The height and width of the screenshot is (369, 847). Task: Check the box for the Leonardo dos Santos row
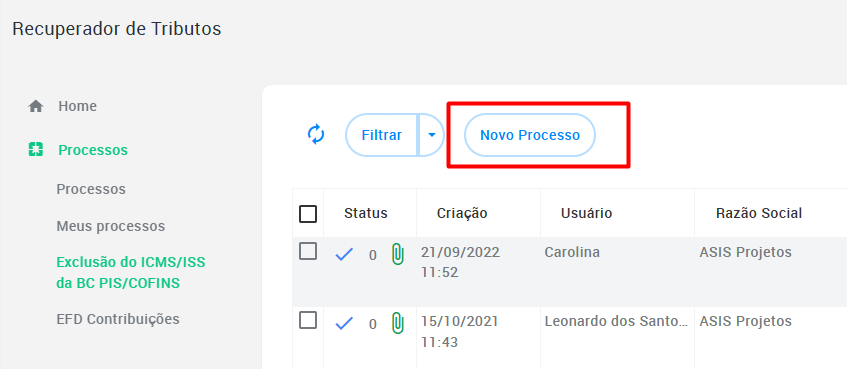click(x=308, y=320)
